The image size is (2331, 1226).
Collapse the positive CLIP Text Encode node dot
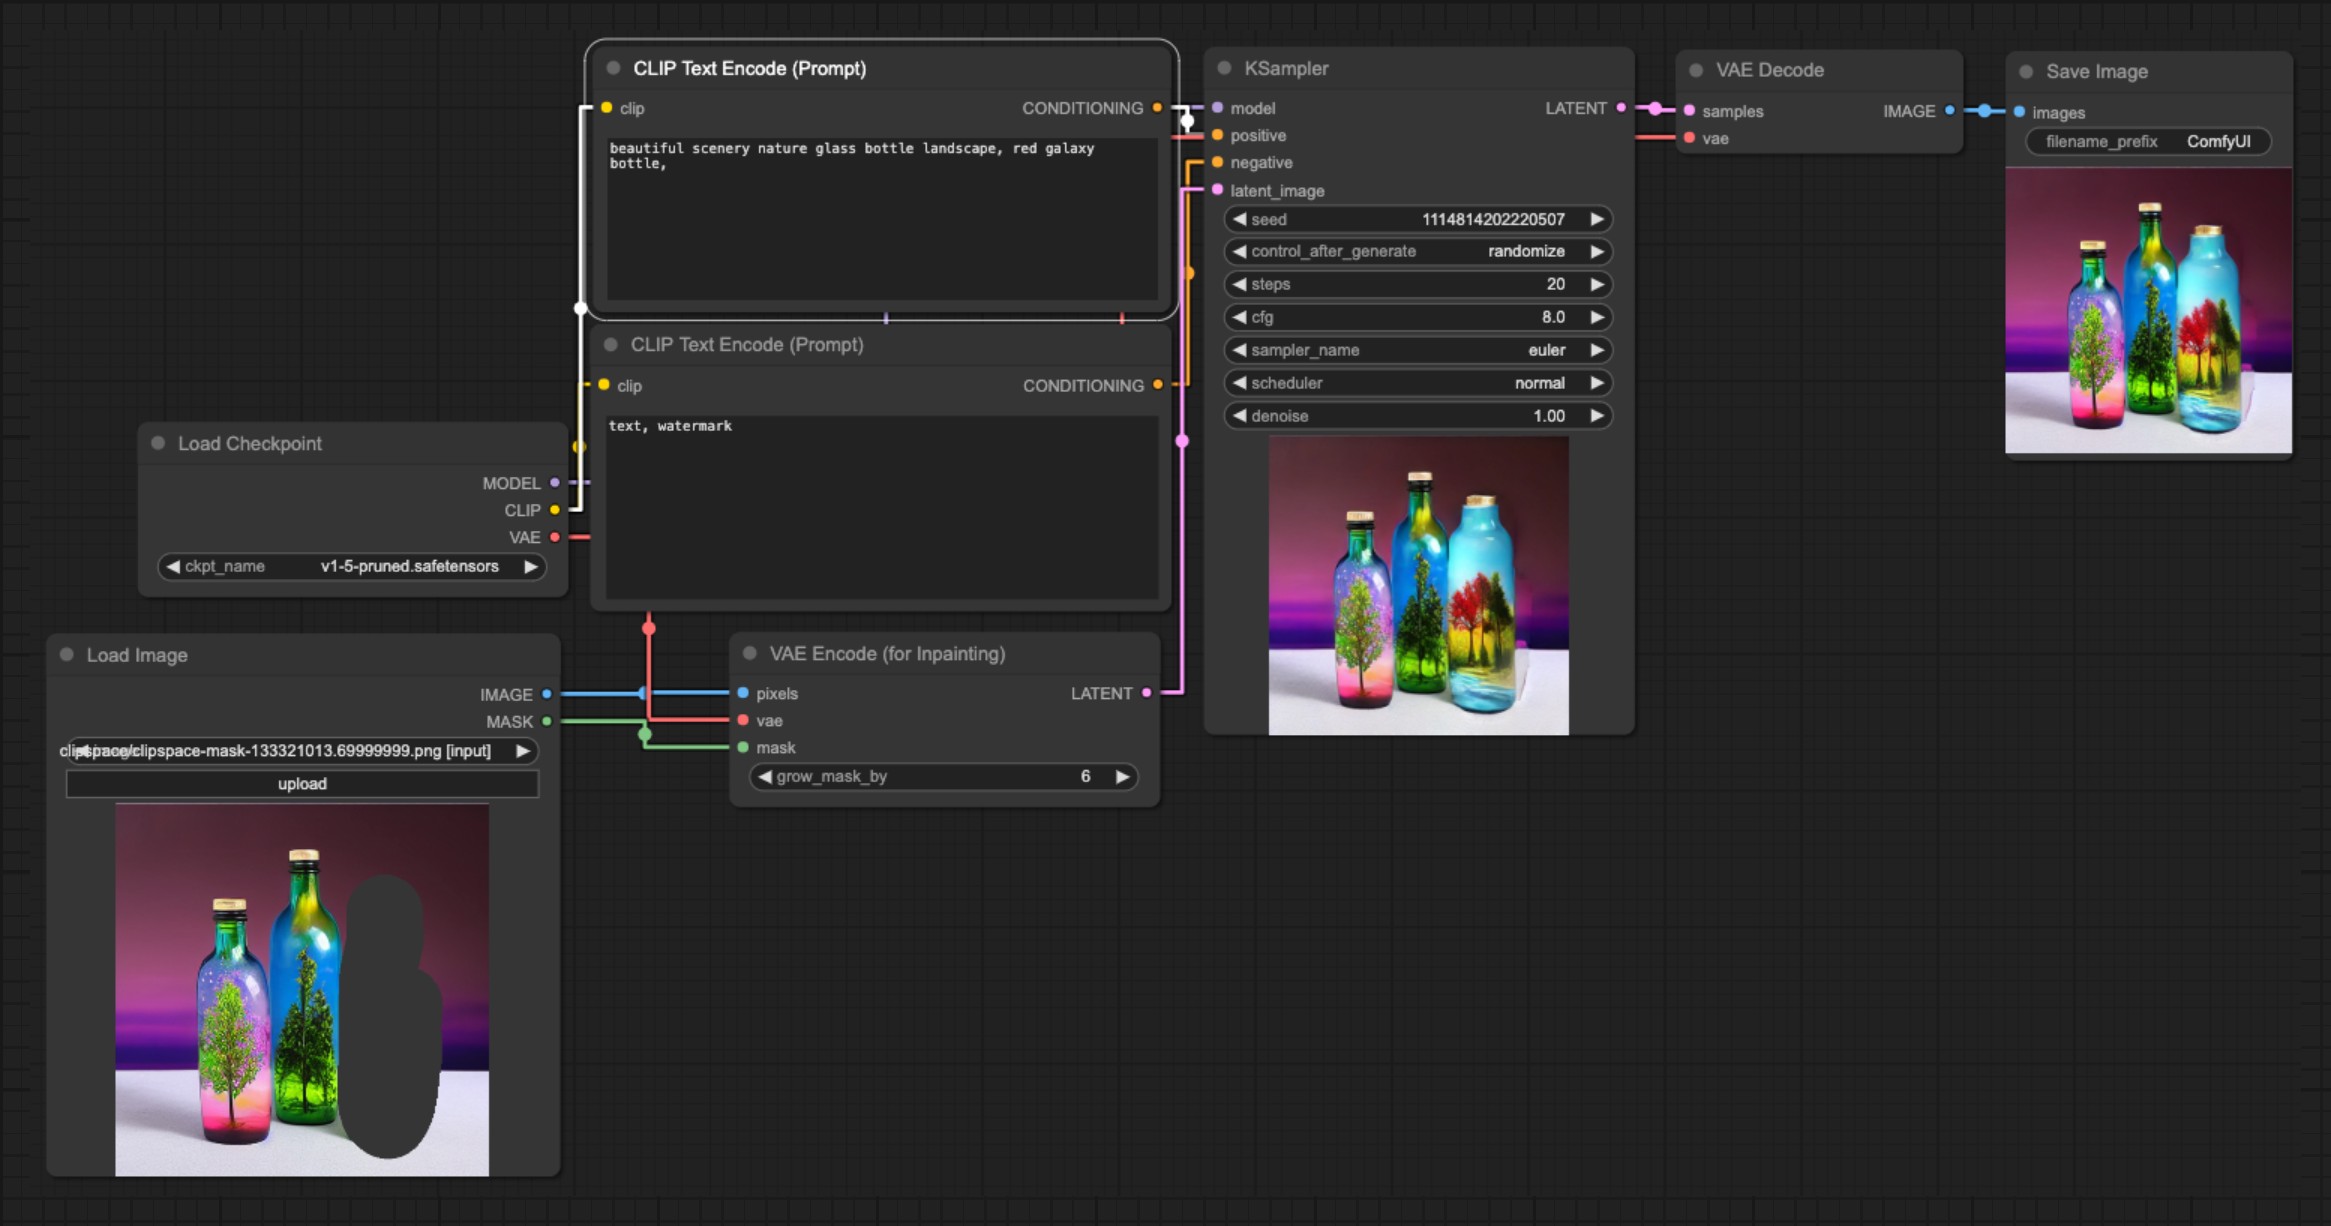click(x=613, y=68)
